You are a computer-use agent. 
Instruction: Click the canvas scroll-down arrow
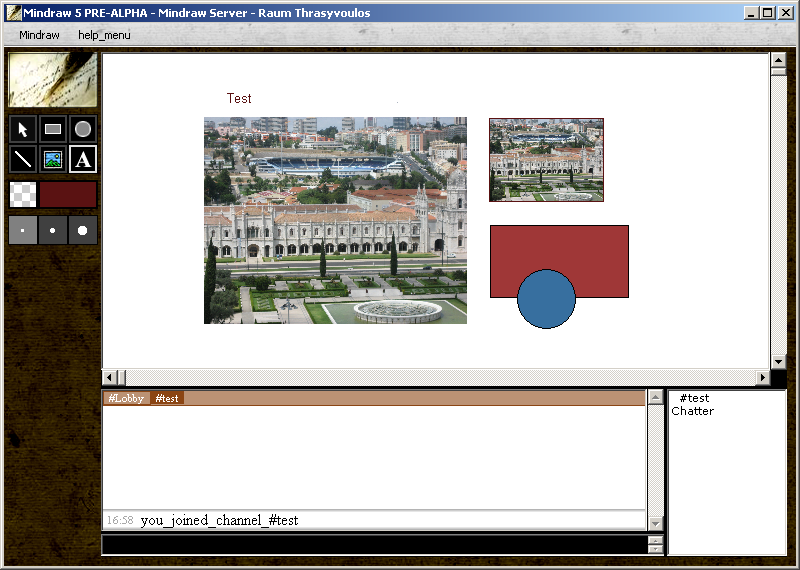coord(778,361)
